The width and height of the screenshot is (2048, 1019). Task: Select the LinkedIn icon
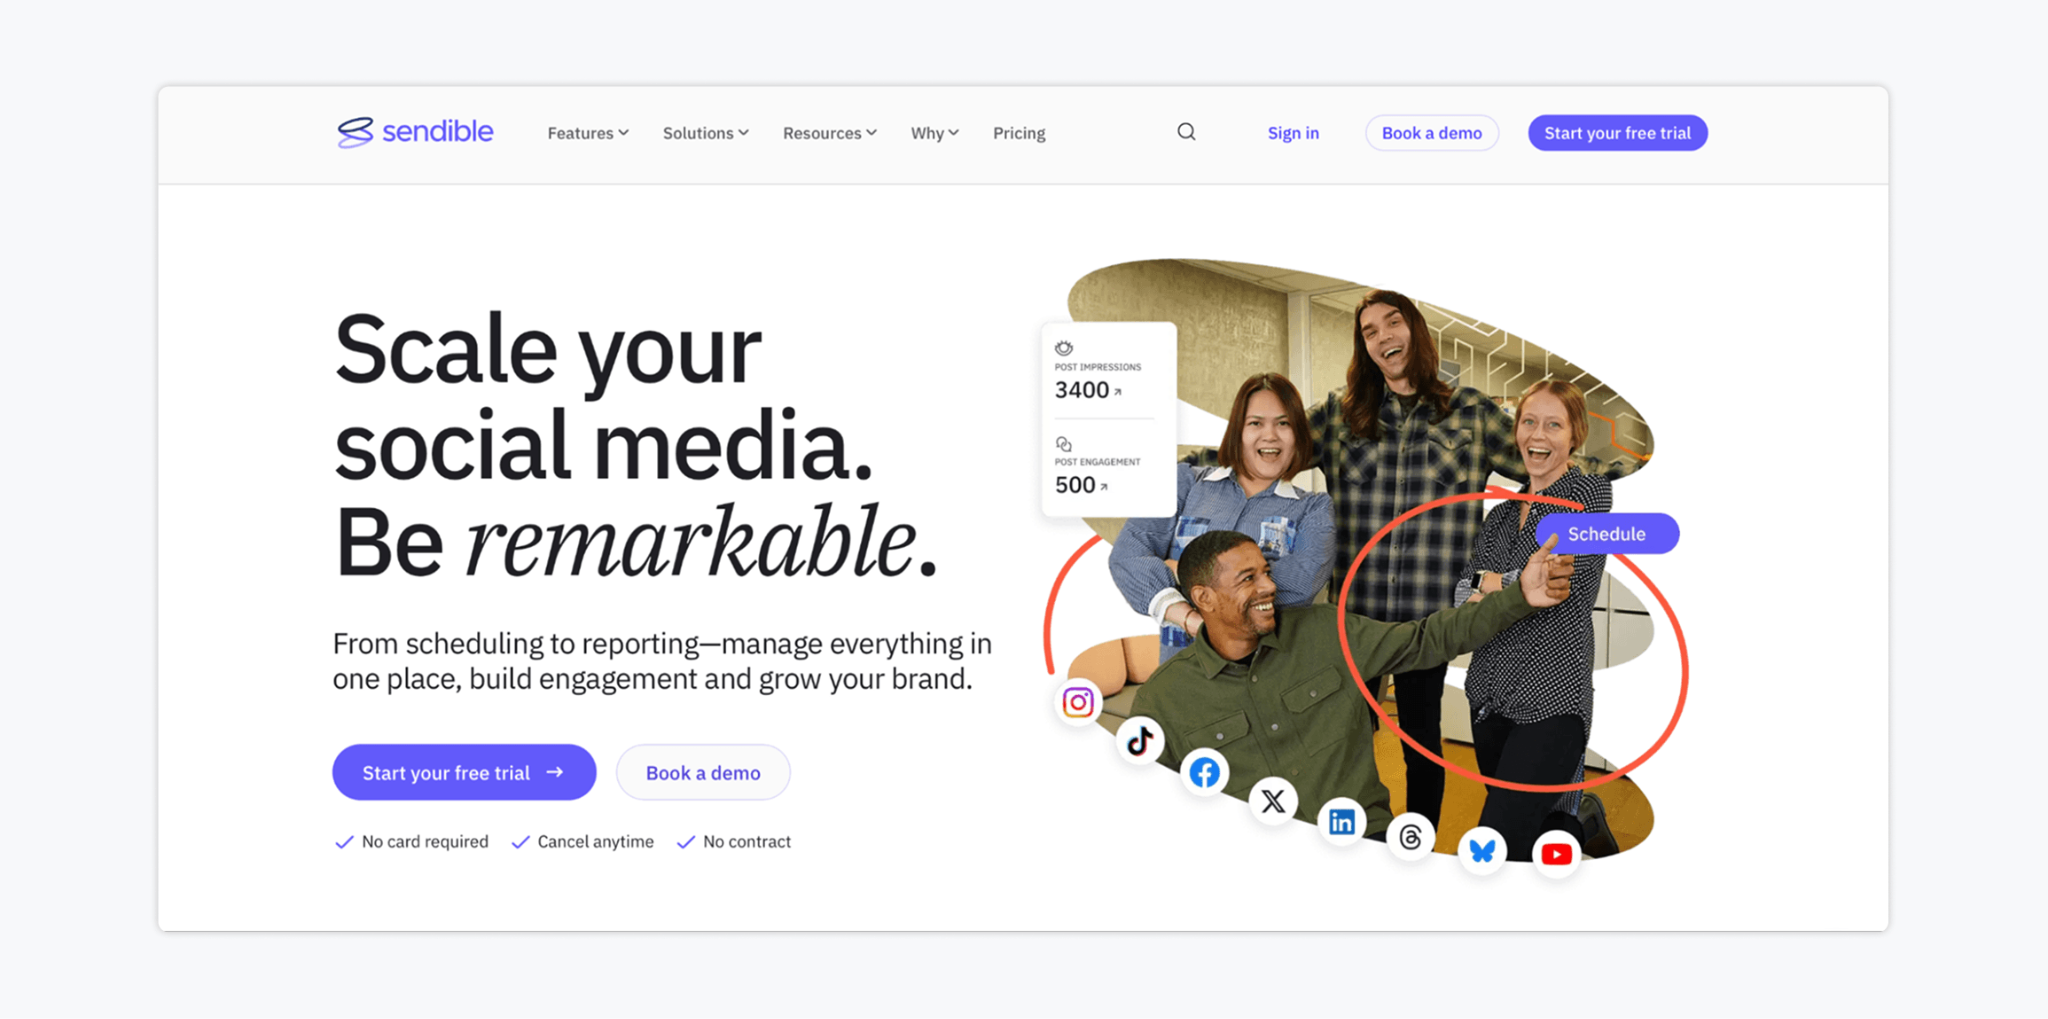(x=1342, y=821)
